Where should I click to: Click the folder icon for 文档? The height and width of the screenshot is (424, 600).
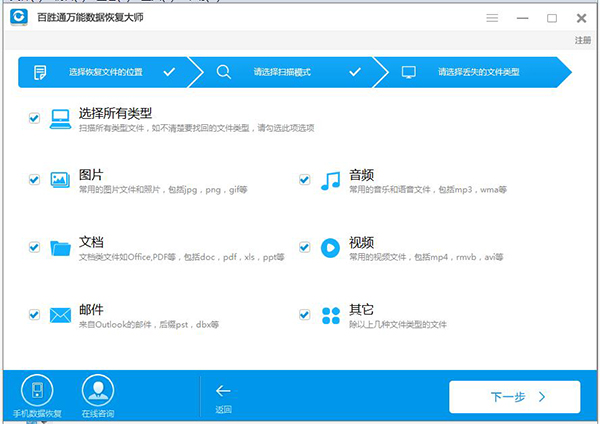tap(60, 248)
